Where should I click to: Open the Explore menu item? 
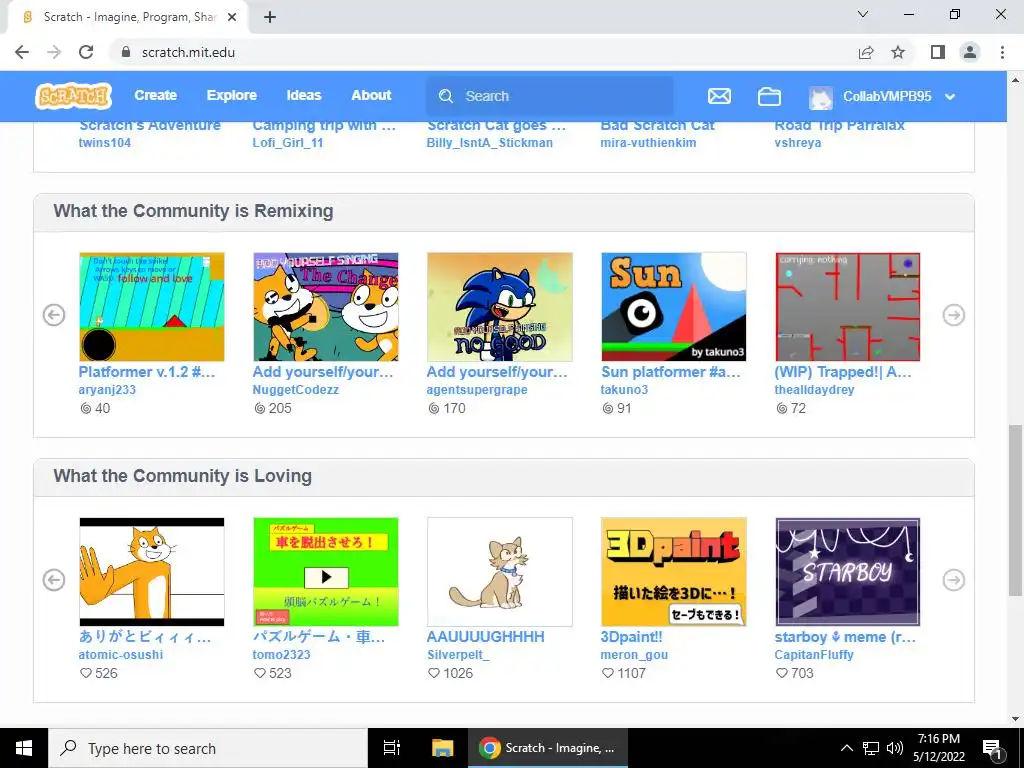point(232,95)
